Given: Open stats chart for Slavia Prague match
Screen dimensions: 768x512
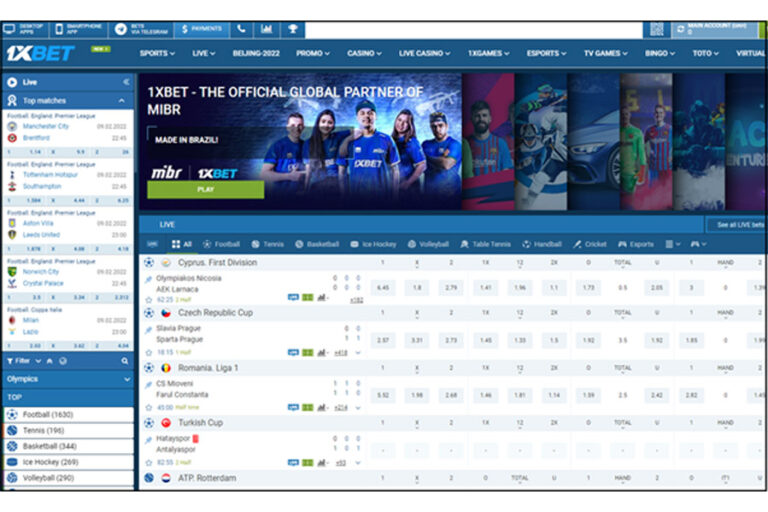Looking at the screenshot, I should (321, 352).
